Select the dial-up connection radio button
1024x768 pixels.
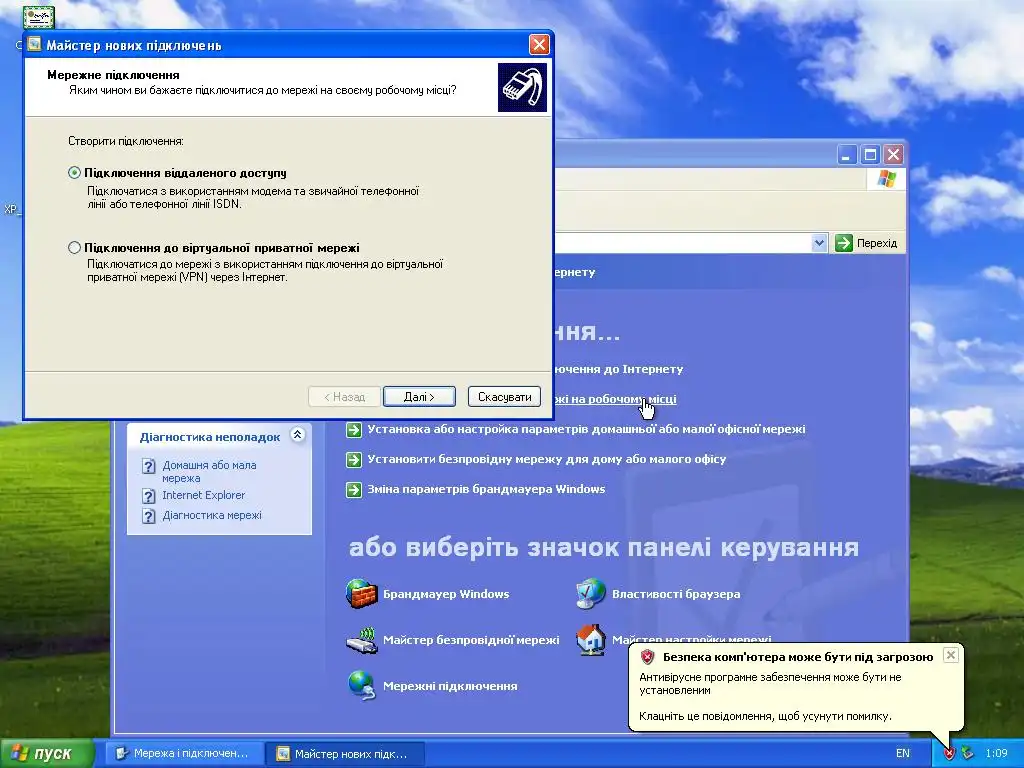click(x=74, y=173)
